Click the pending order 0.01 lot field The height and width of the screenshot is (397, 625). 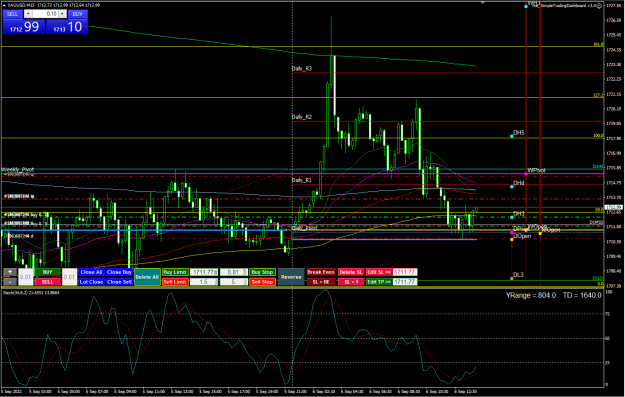tap(234, 272)
